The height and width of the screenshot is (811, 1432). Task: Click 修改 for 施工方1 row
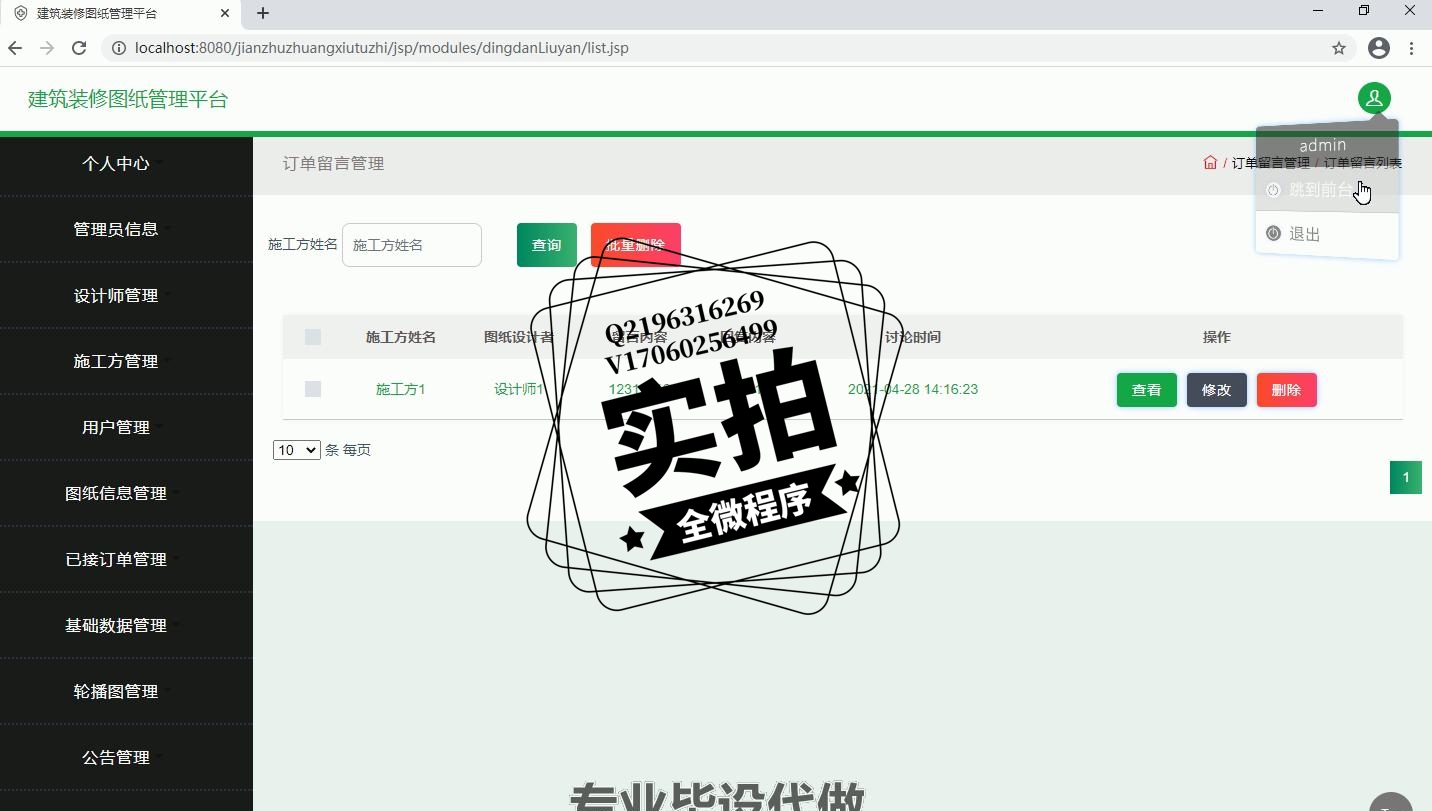1217,390
